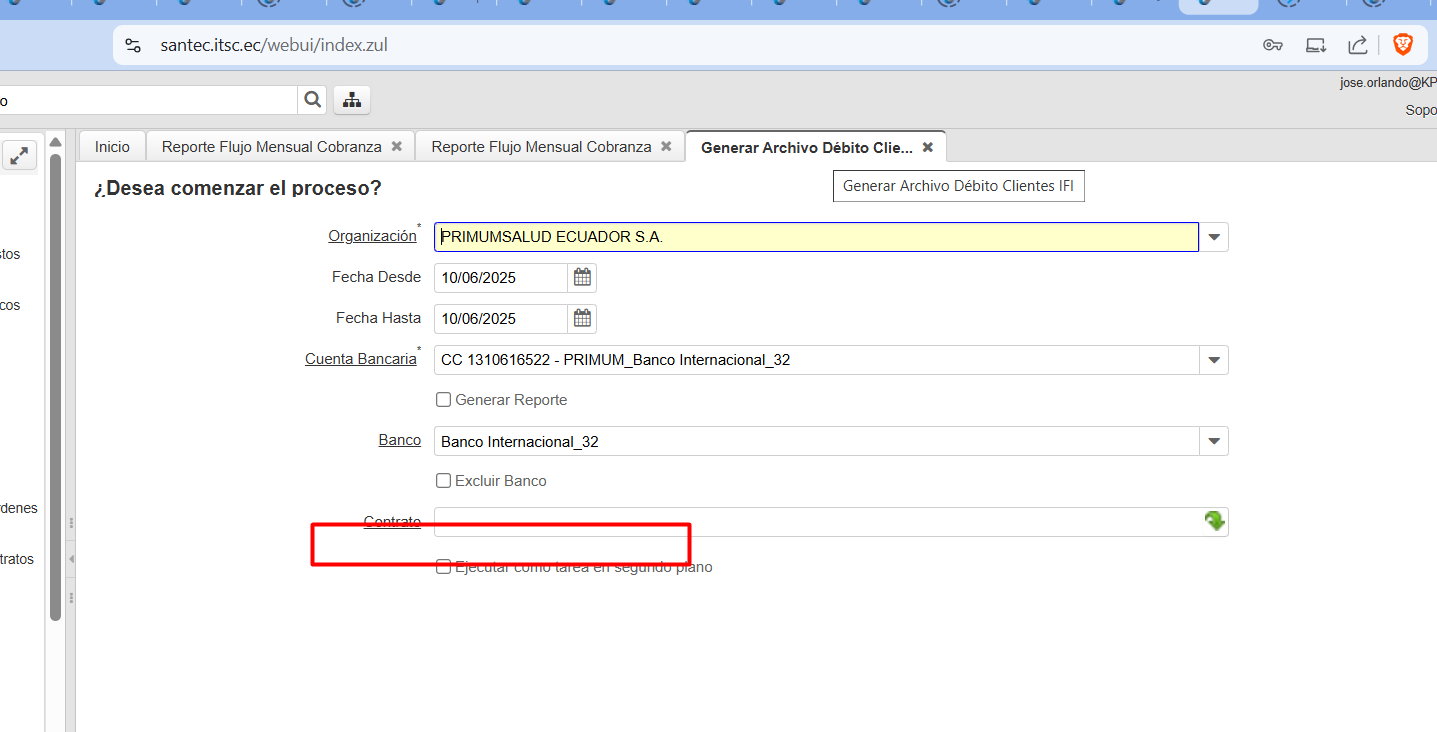This screenshot has height=732, width=1437.
Task: Open the menu tree hierarchy icon
Action: (x=352, y=100)
